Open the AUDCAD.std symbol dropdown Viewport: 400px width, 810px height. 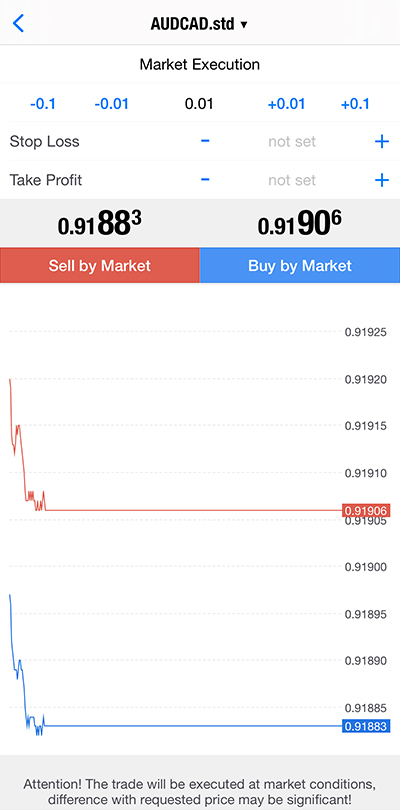[x=199, y=24]
